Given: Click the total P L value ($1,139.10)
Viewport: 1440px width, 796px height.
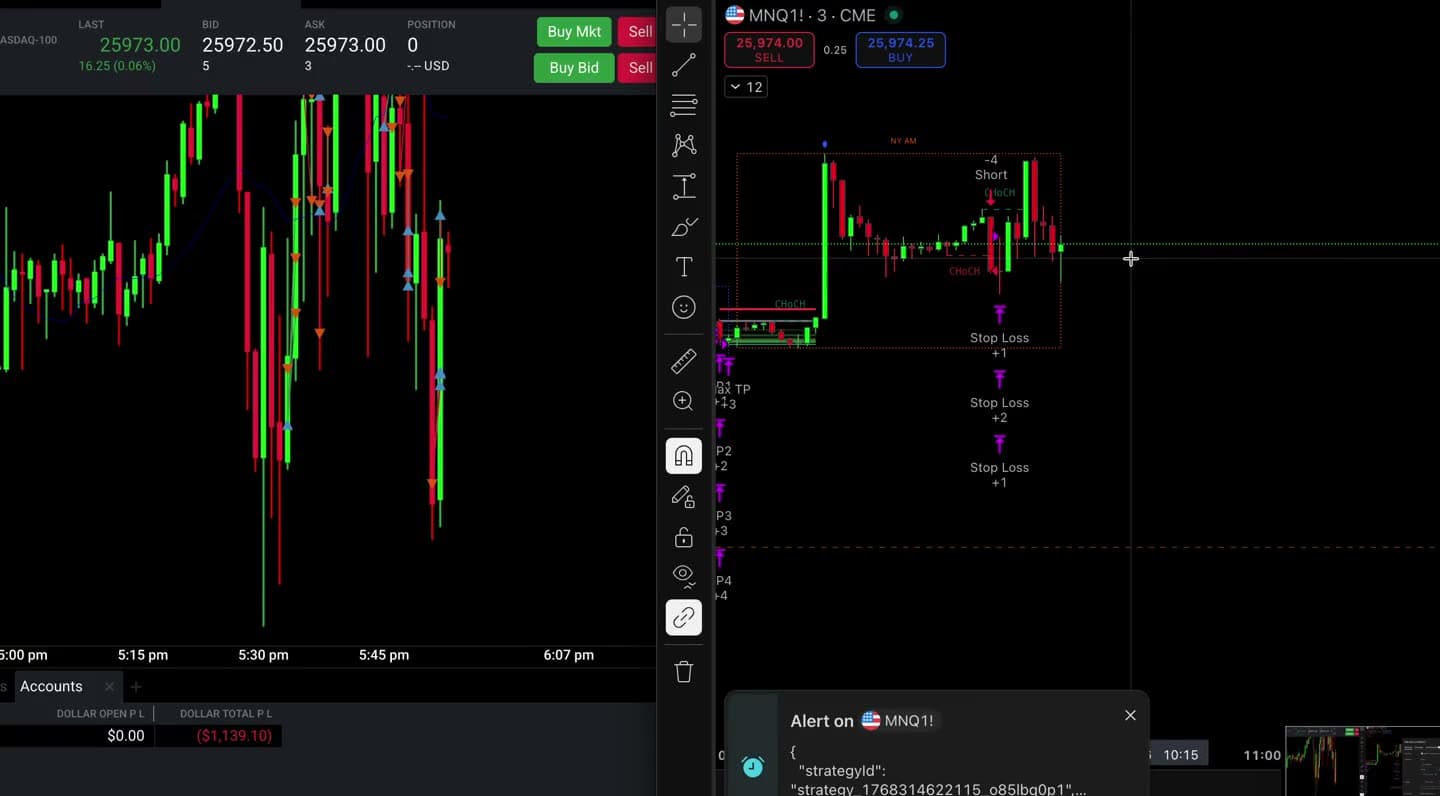Looking at the screenshot, I should [234, 736].
